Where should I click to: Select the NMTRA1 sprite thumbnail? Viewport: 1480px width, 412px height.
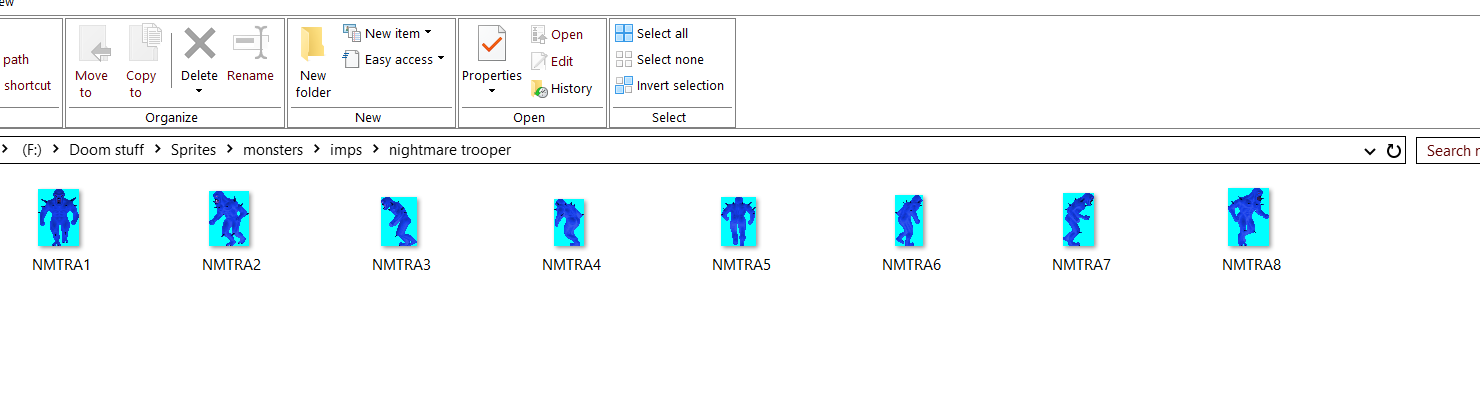pos(59,217)
